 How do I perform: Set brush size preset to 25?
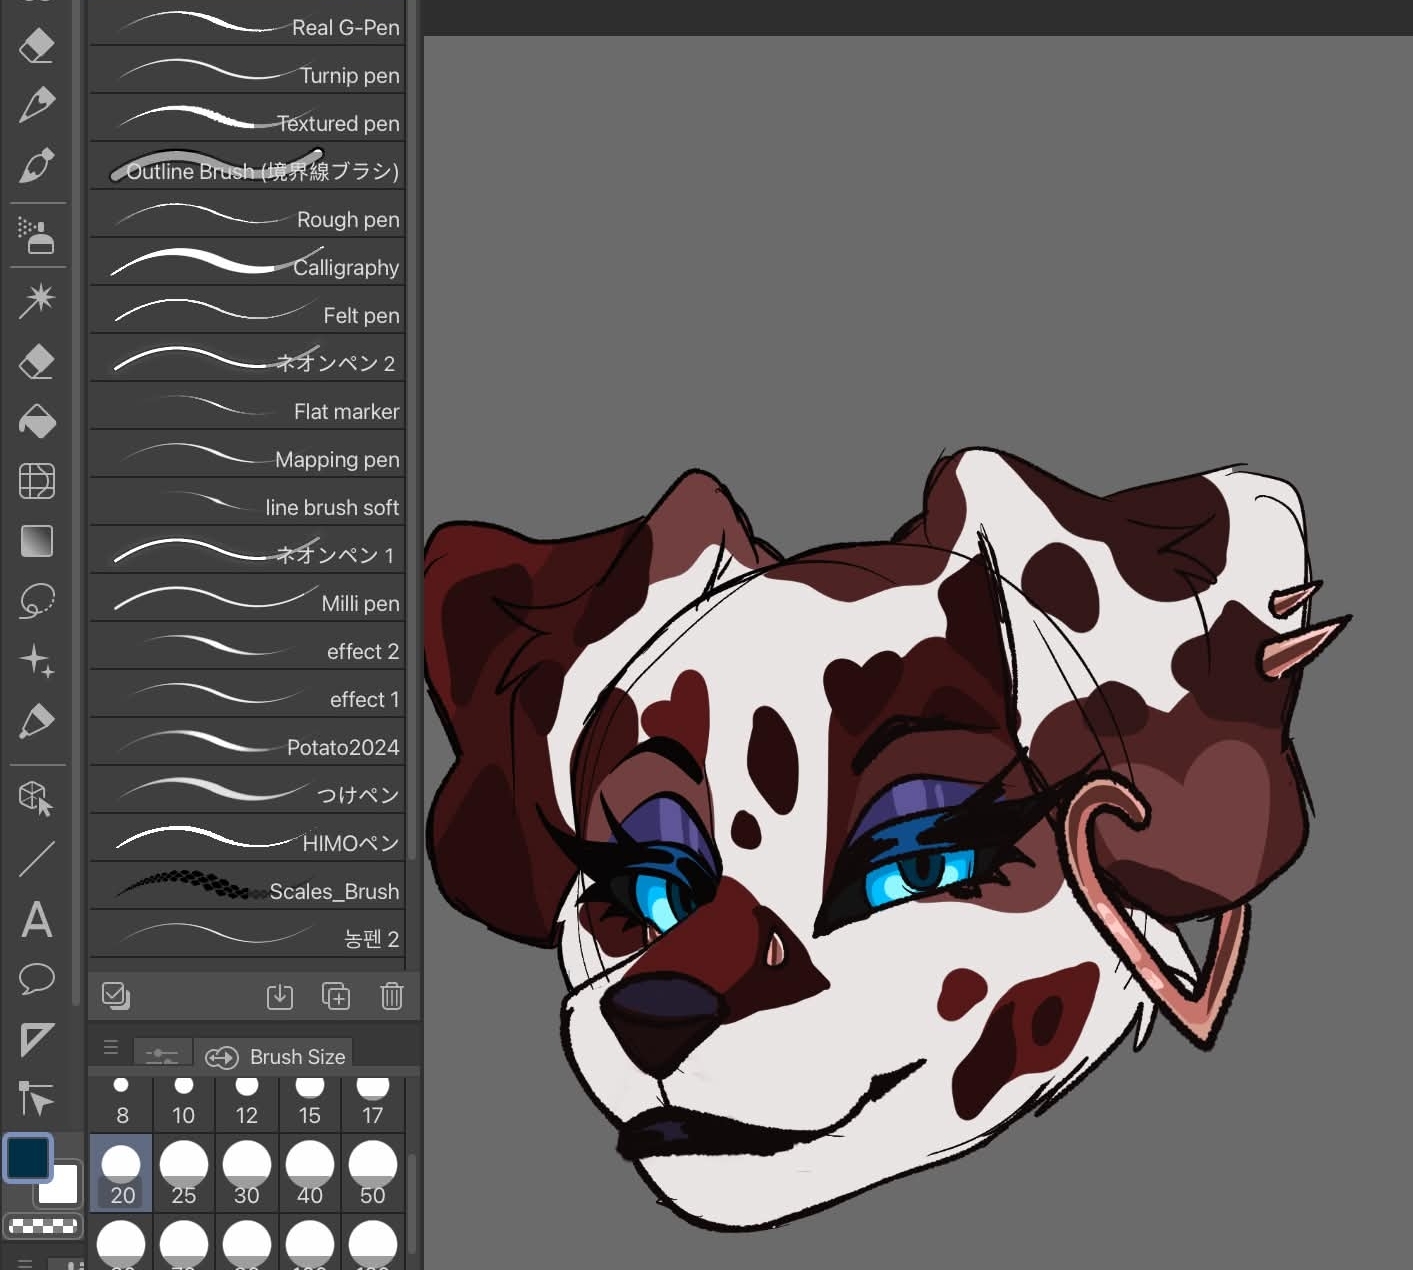tap(184, 1174)
